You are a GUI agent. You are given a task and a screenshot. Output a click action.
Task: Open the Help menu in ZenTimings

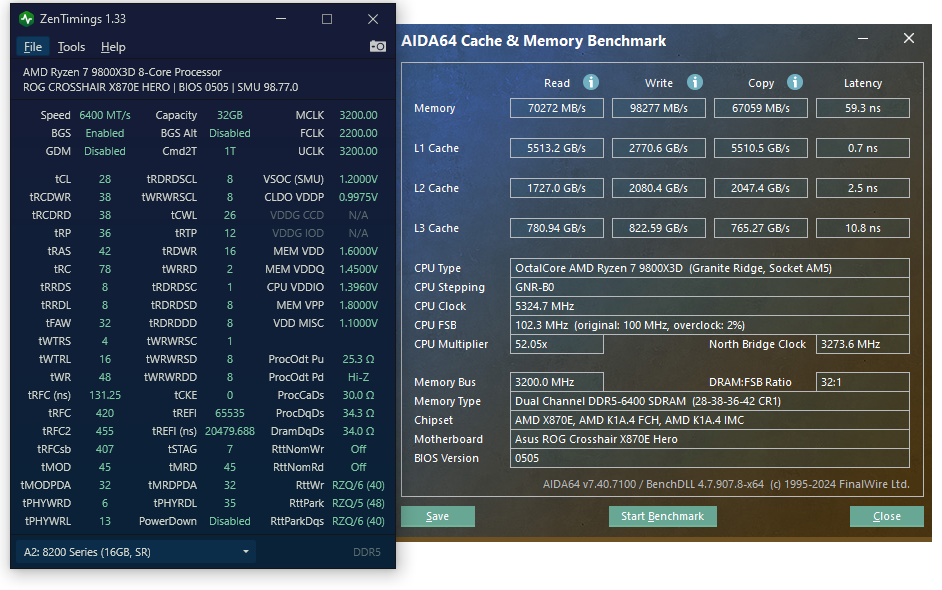[113, 47]
